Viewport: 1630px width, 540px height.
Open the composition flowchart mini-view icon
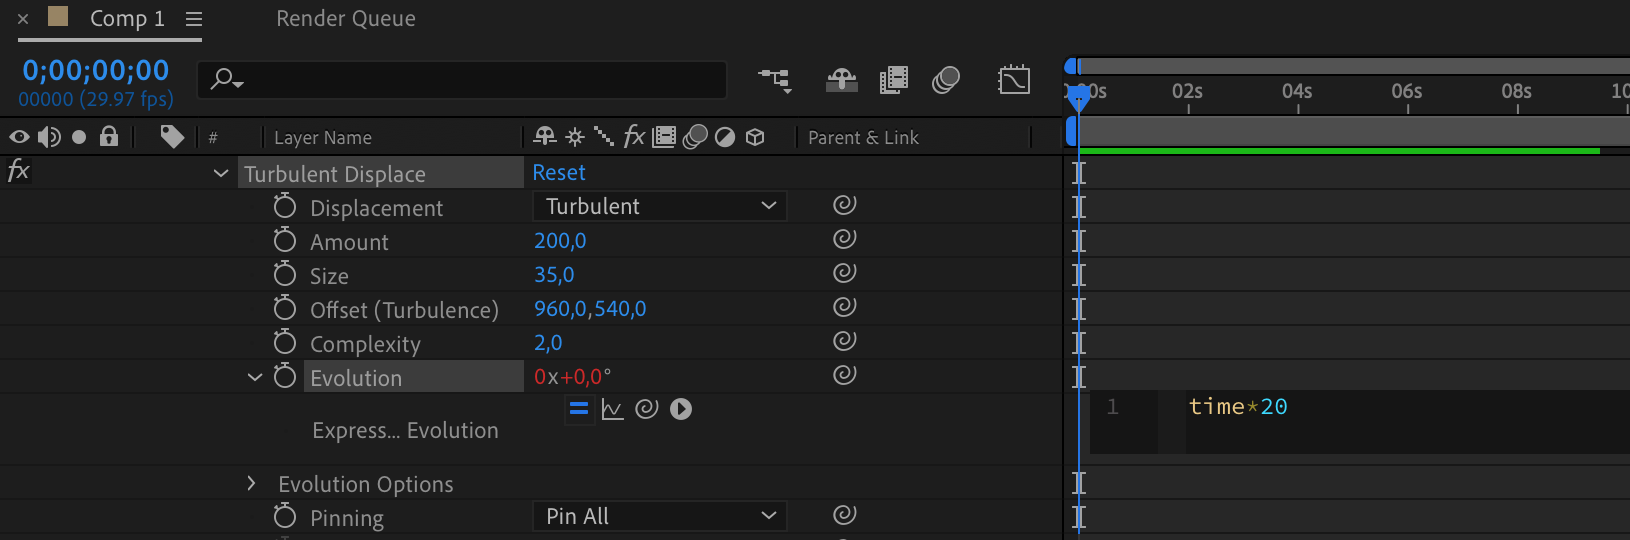click(775, 80)
